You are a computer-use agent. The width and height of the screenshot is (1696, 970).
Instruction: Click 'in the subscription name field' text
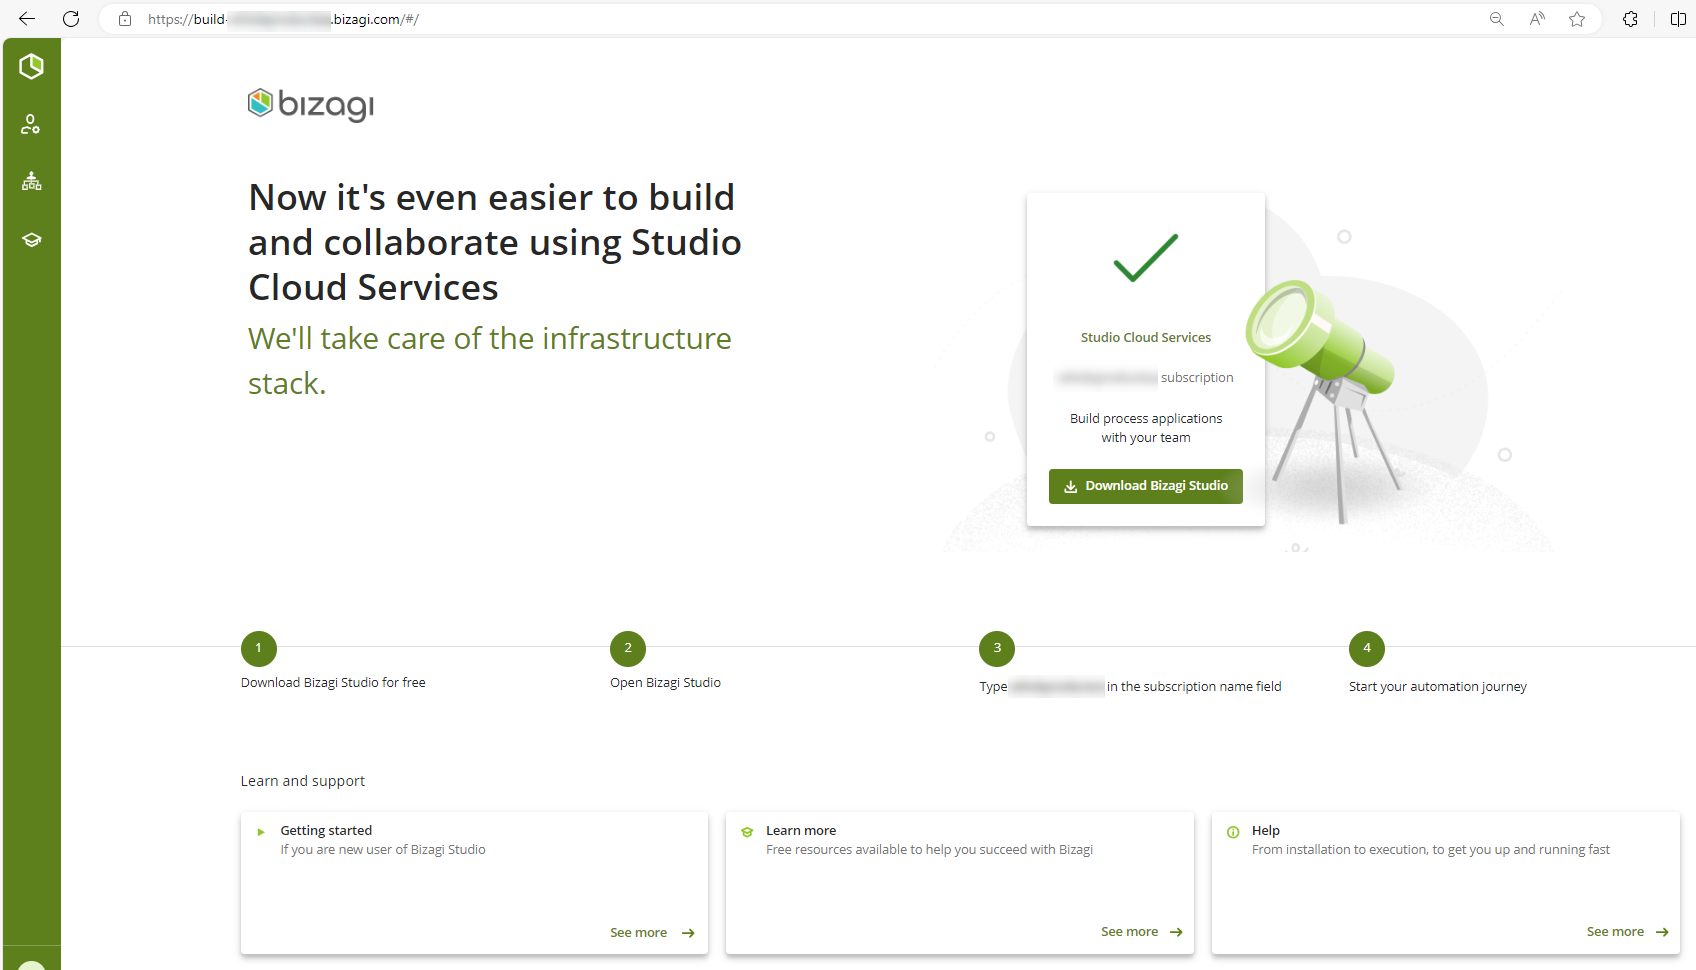(1194, 687)
